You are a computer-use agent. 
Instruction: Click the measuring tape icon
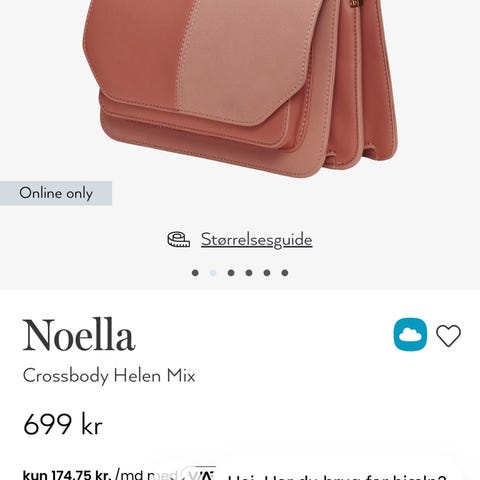coord(179,240)
